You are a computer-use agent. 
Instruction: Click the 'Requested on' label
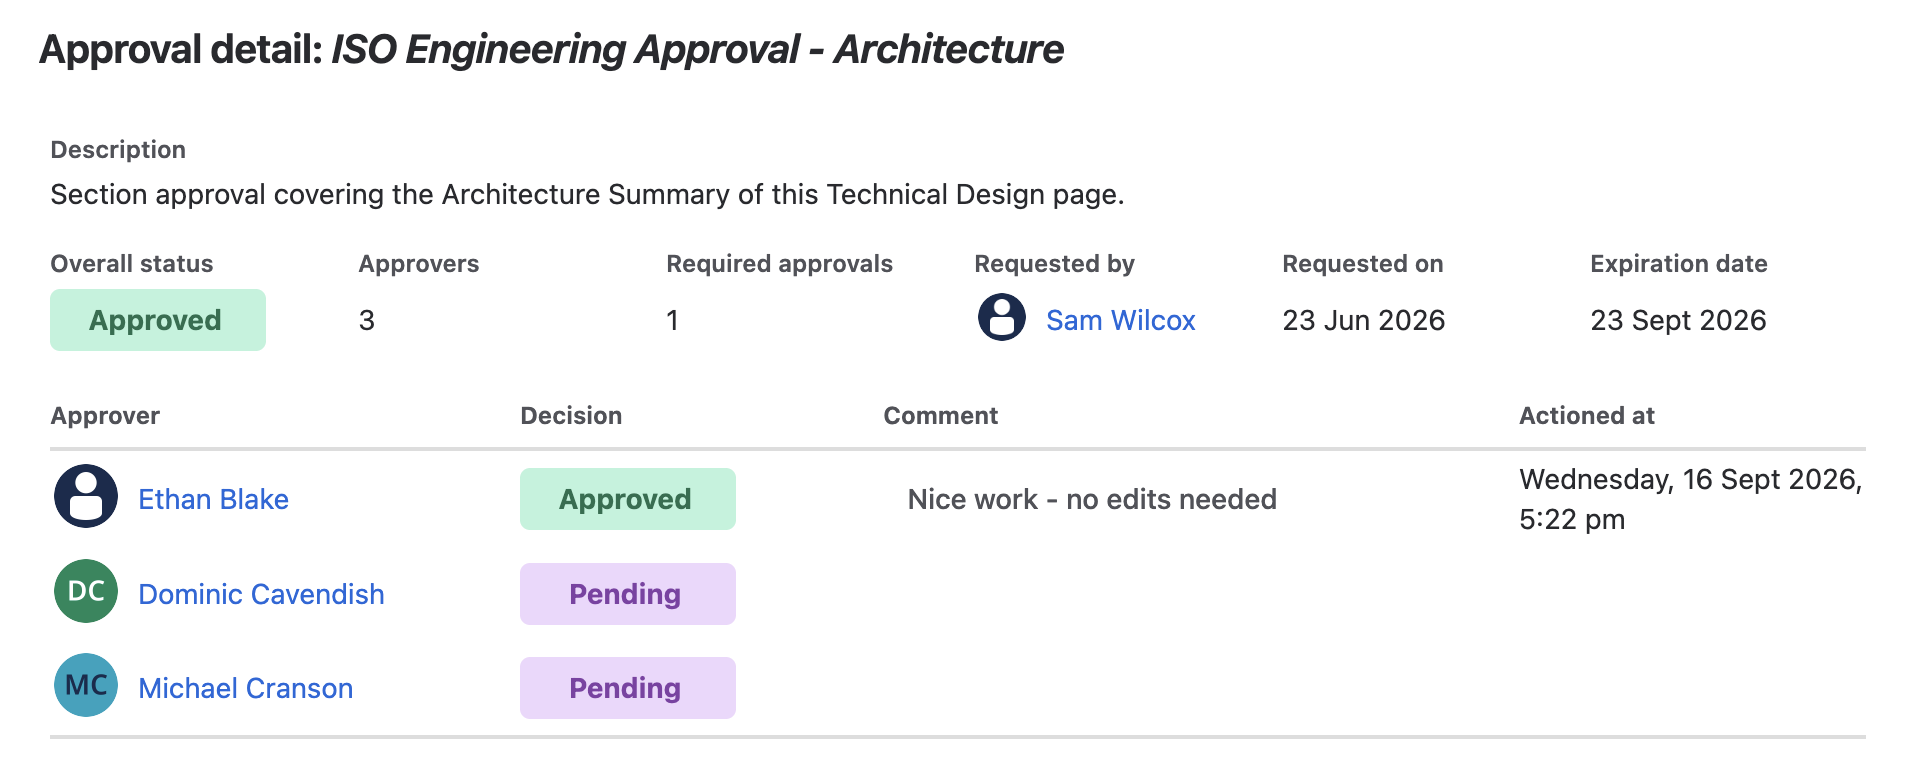(x=1362, y=264)
